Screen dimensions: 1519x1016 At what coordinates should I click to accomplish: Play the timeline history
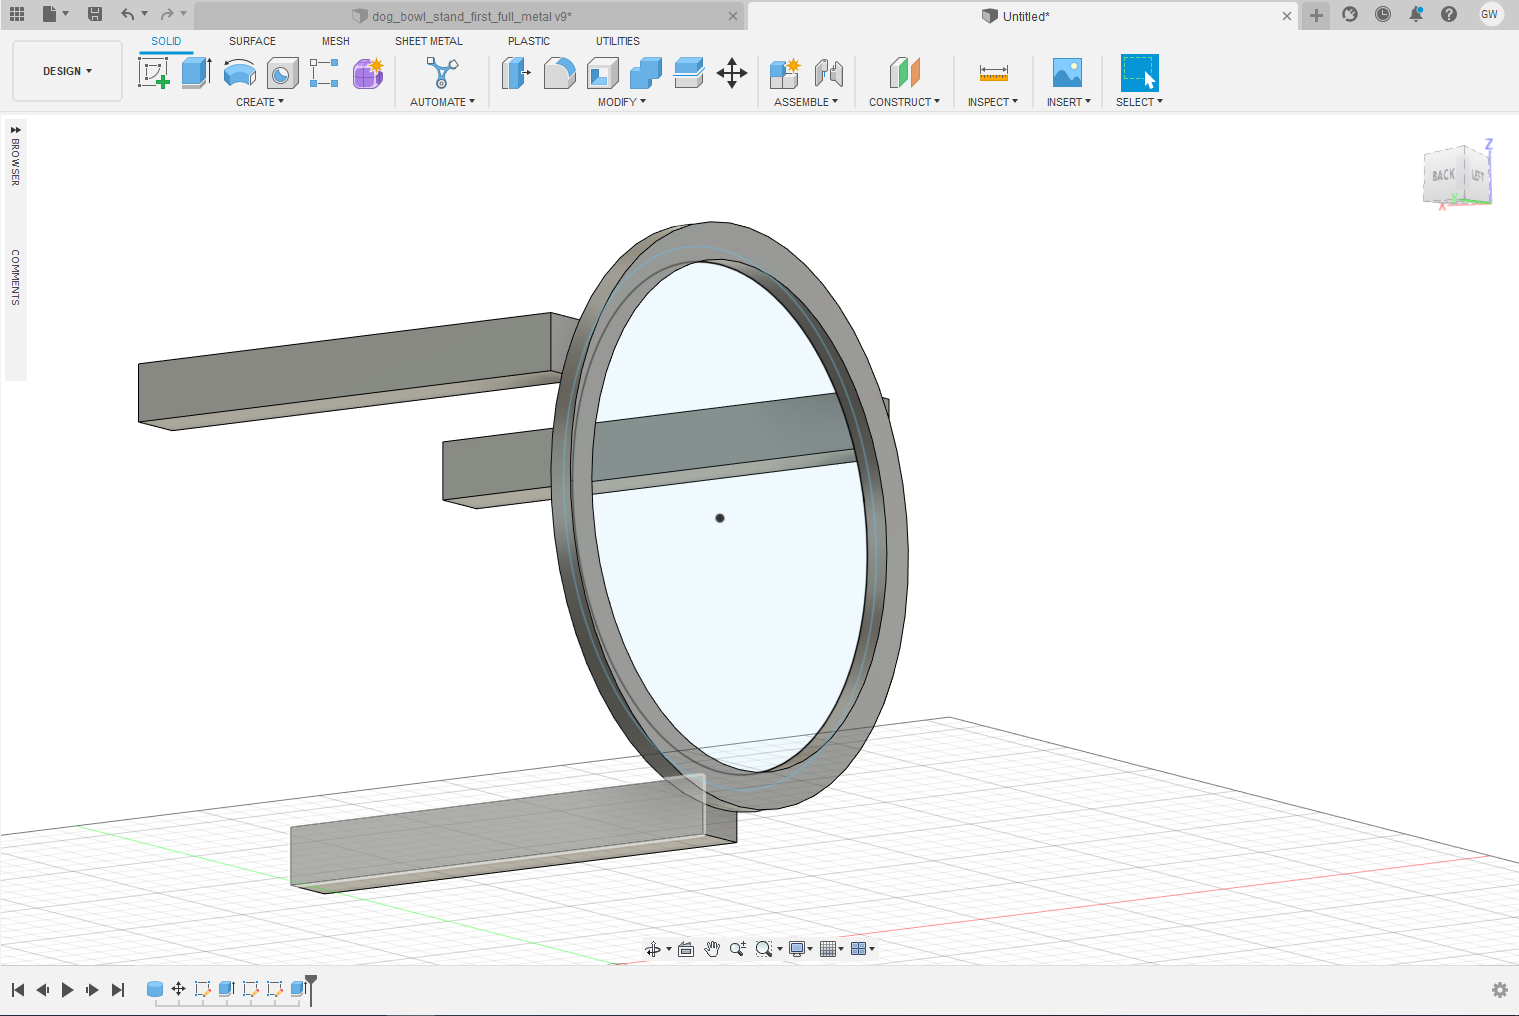click(x=67, y=990)
